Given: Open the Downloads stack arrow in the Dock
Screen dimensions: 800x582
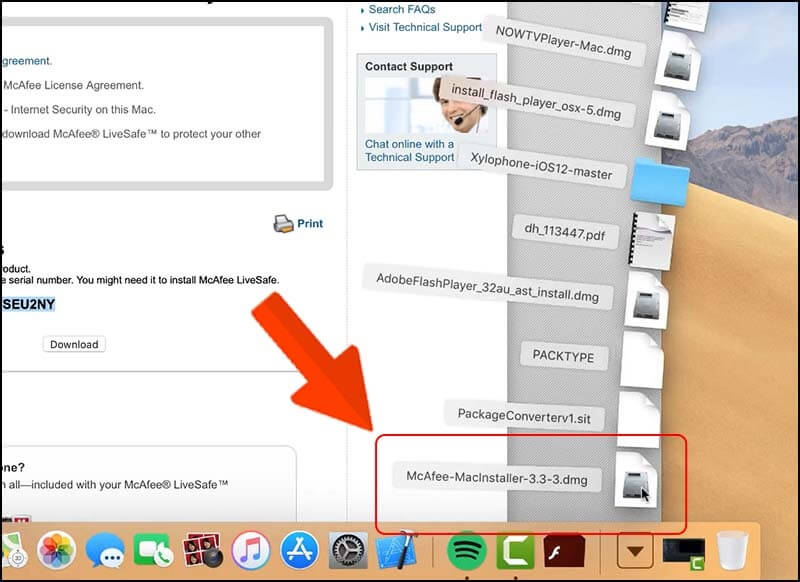Looking at the screenshot, I should 635,551.
